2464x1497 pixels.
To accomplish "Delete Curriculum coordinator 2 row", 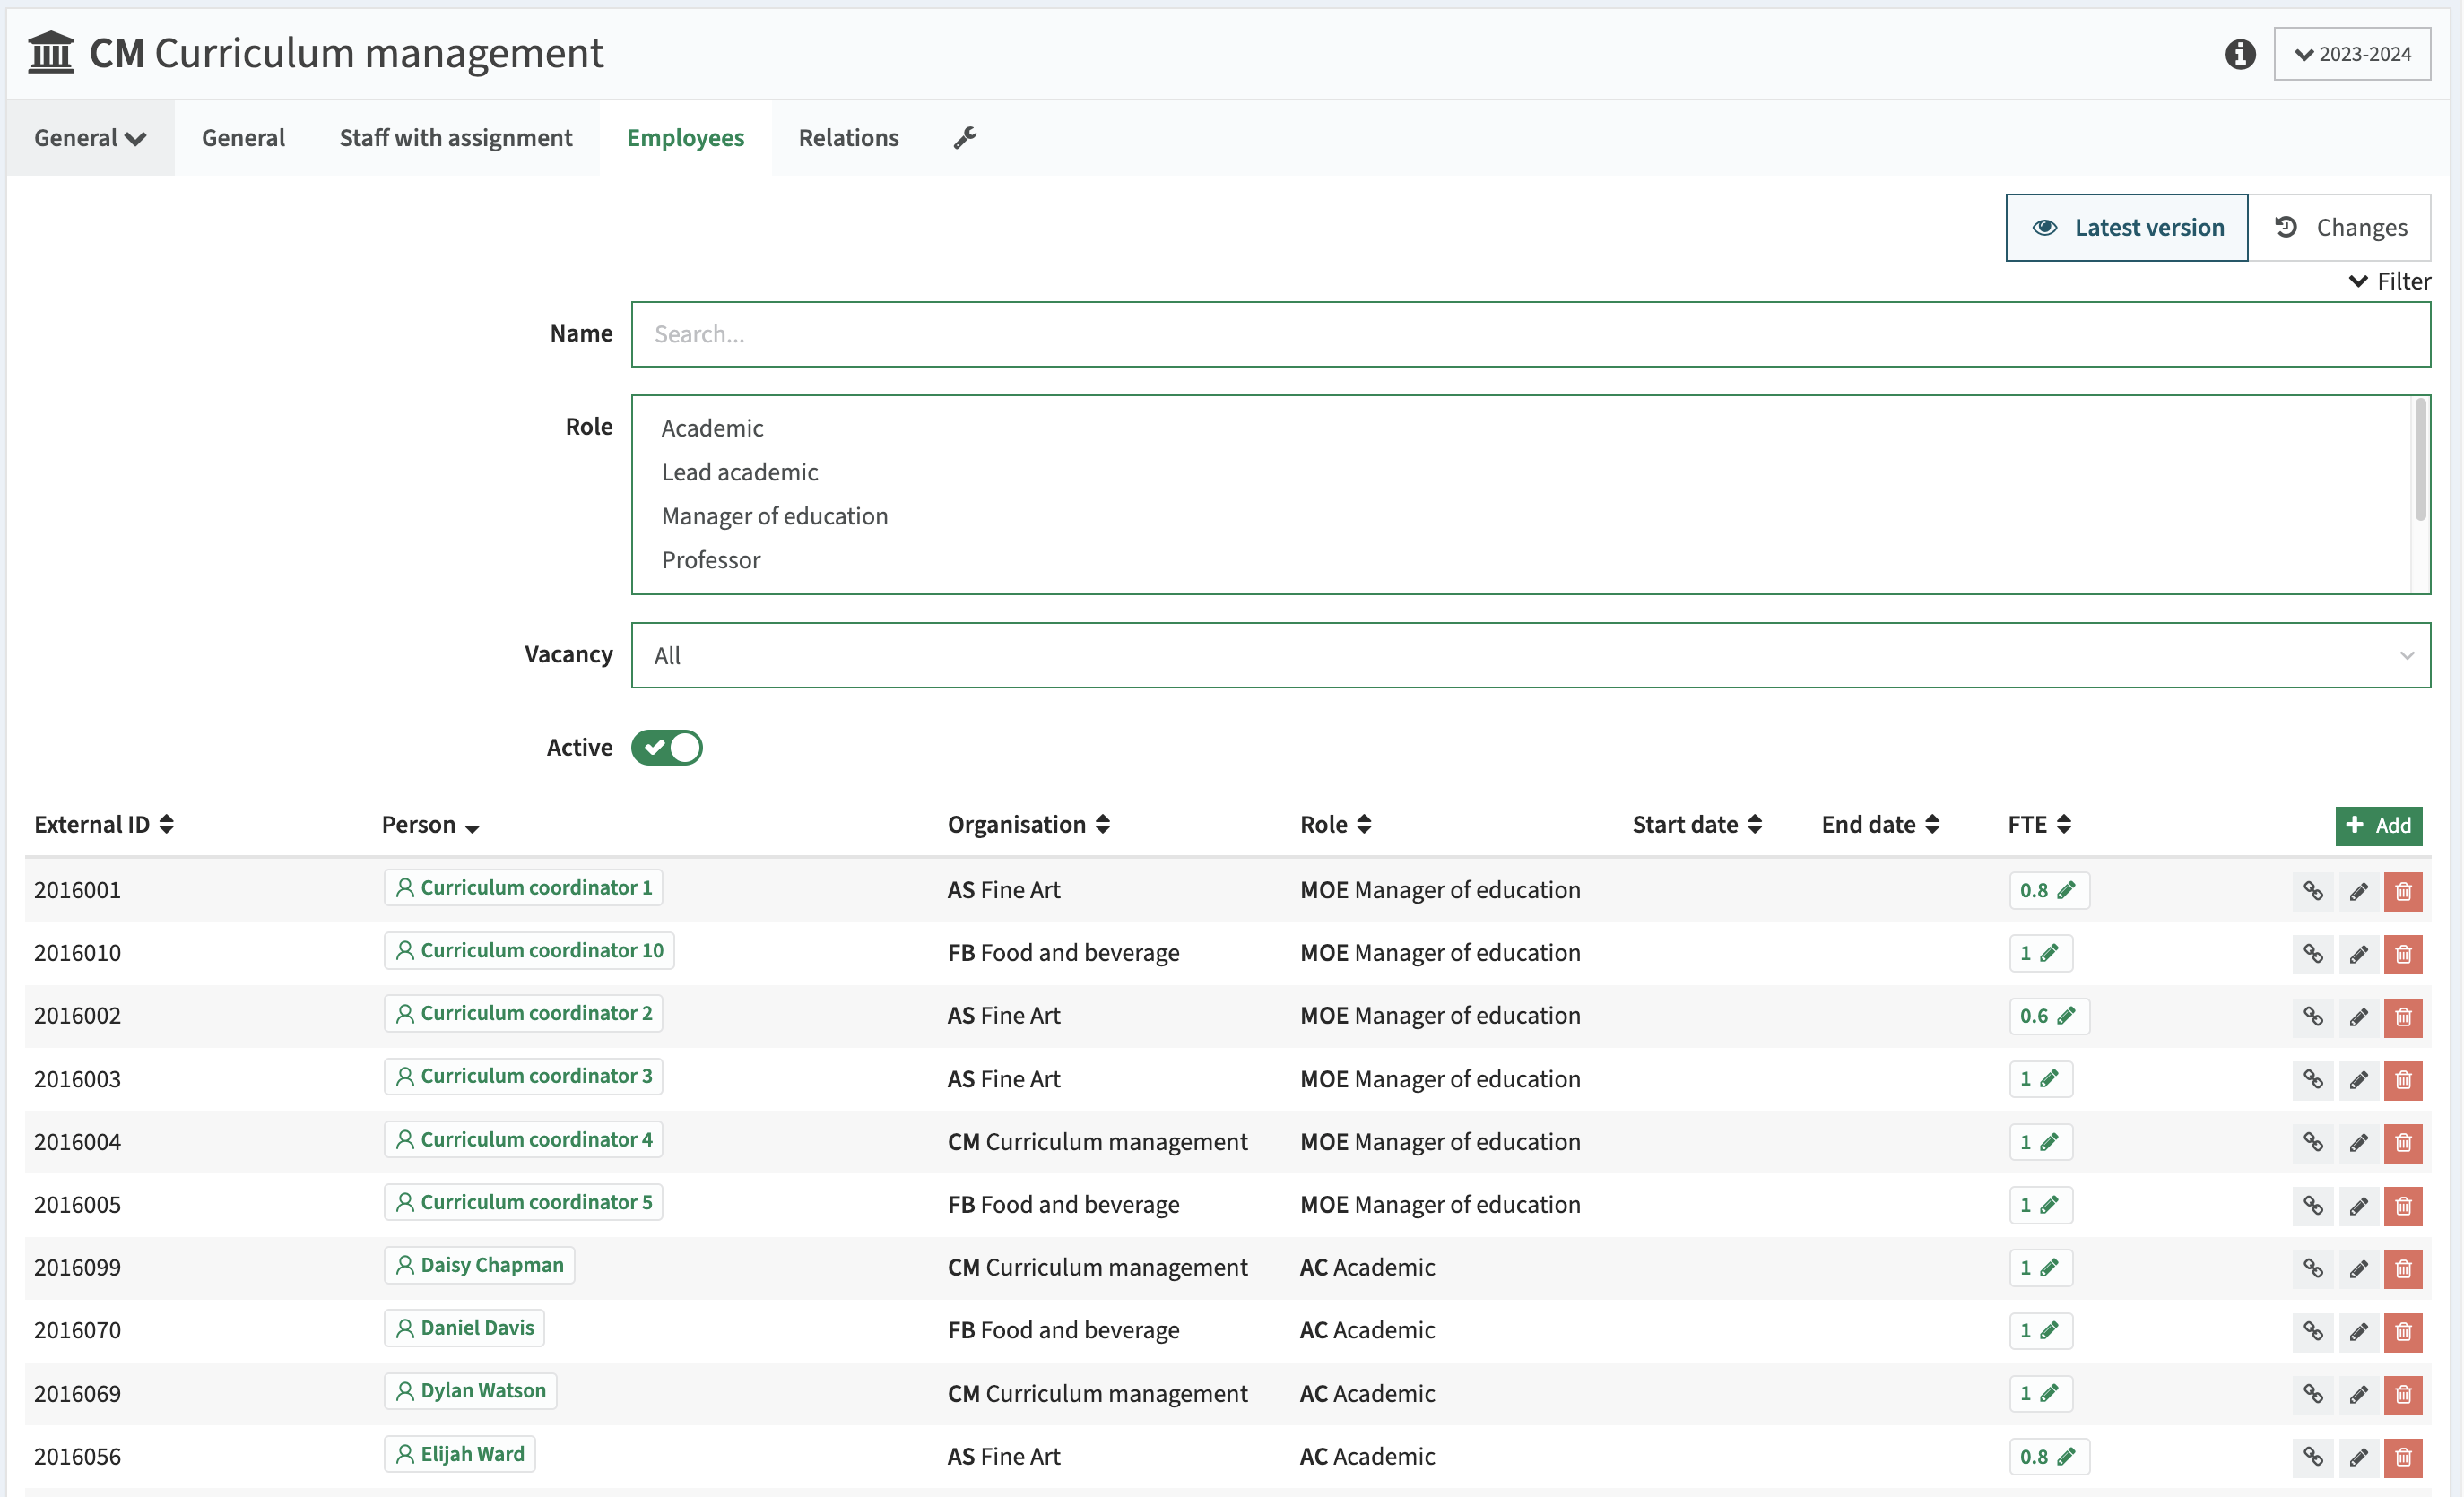I will click(2403, 1017).
